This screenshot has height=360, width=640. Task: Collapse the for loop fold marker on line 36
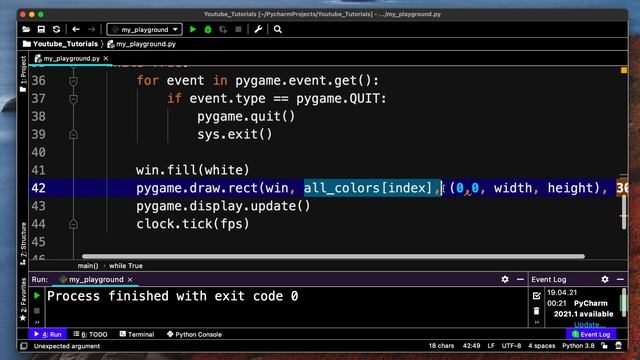coord(73,81)
